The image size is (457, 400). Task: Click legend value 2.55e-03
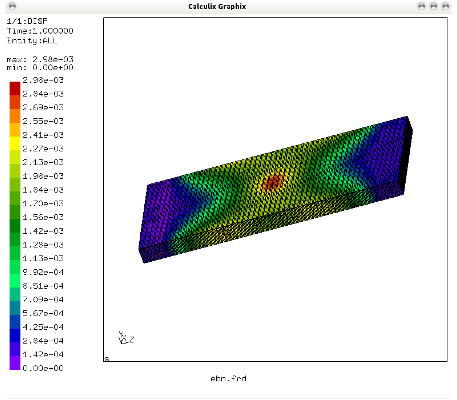point(43,121)
